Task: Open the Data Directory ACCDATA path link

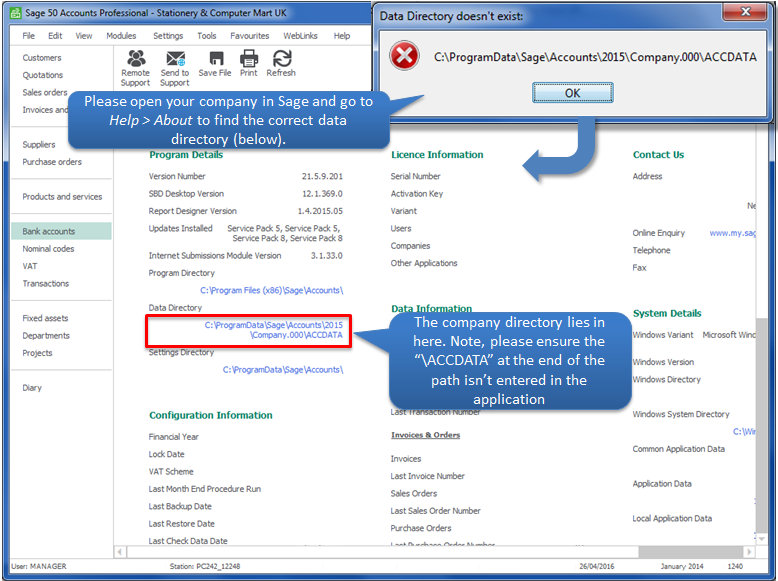Action: pos(274,330)
